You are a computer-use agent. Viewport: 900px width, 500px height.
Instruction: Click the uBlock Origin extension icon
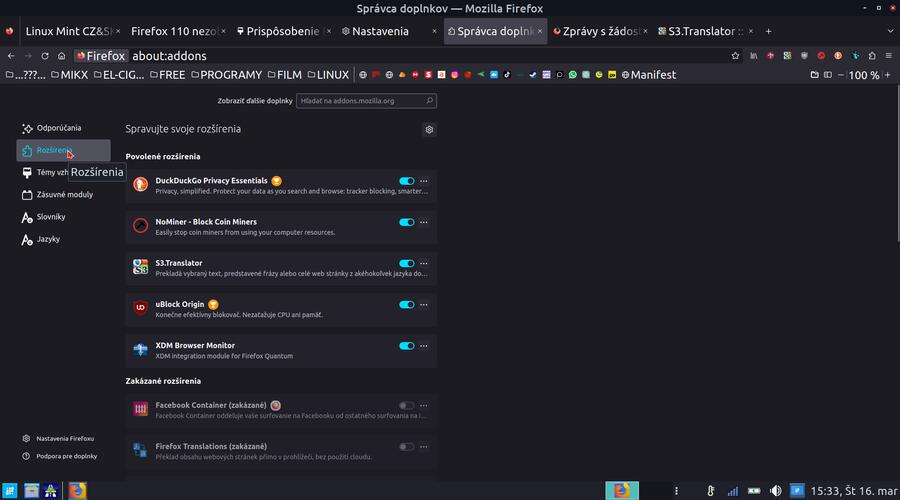pos(141,308)
